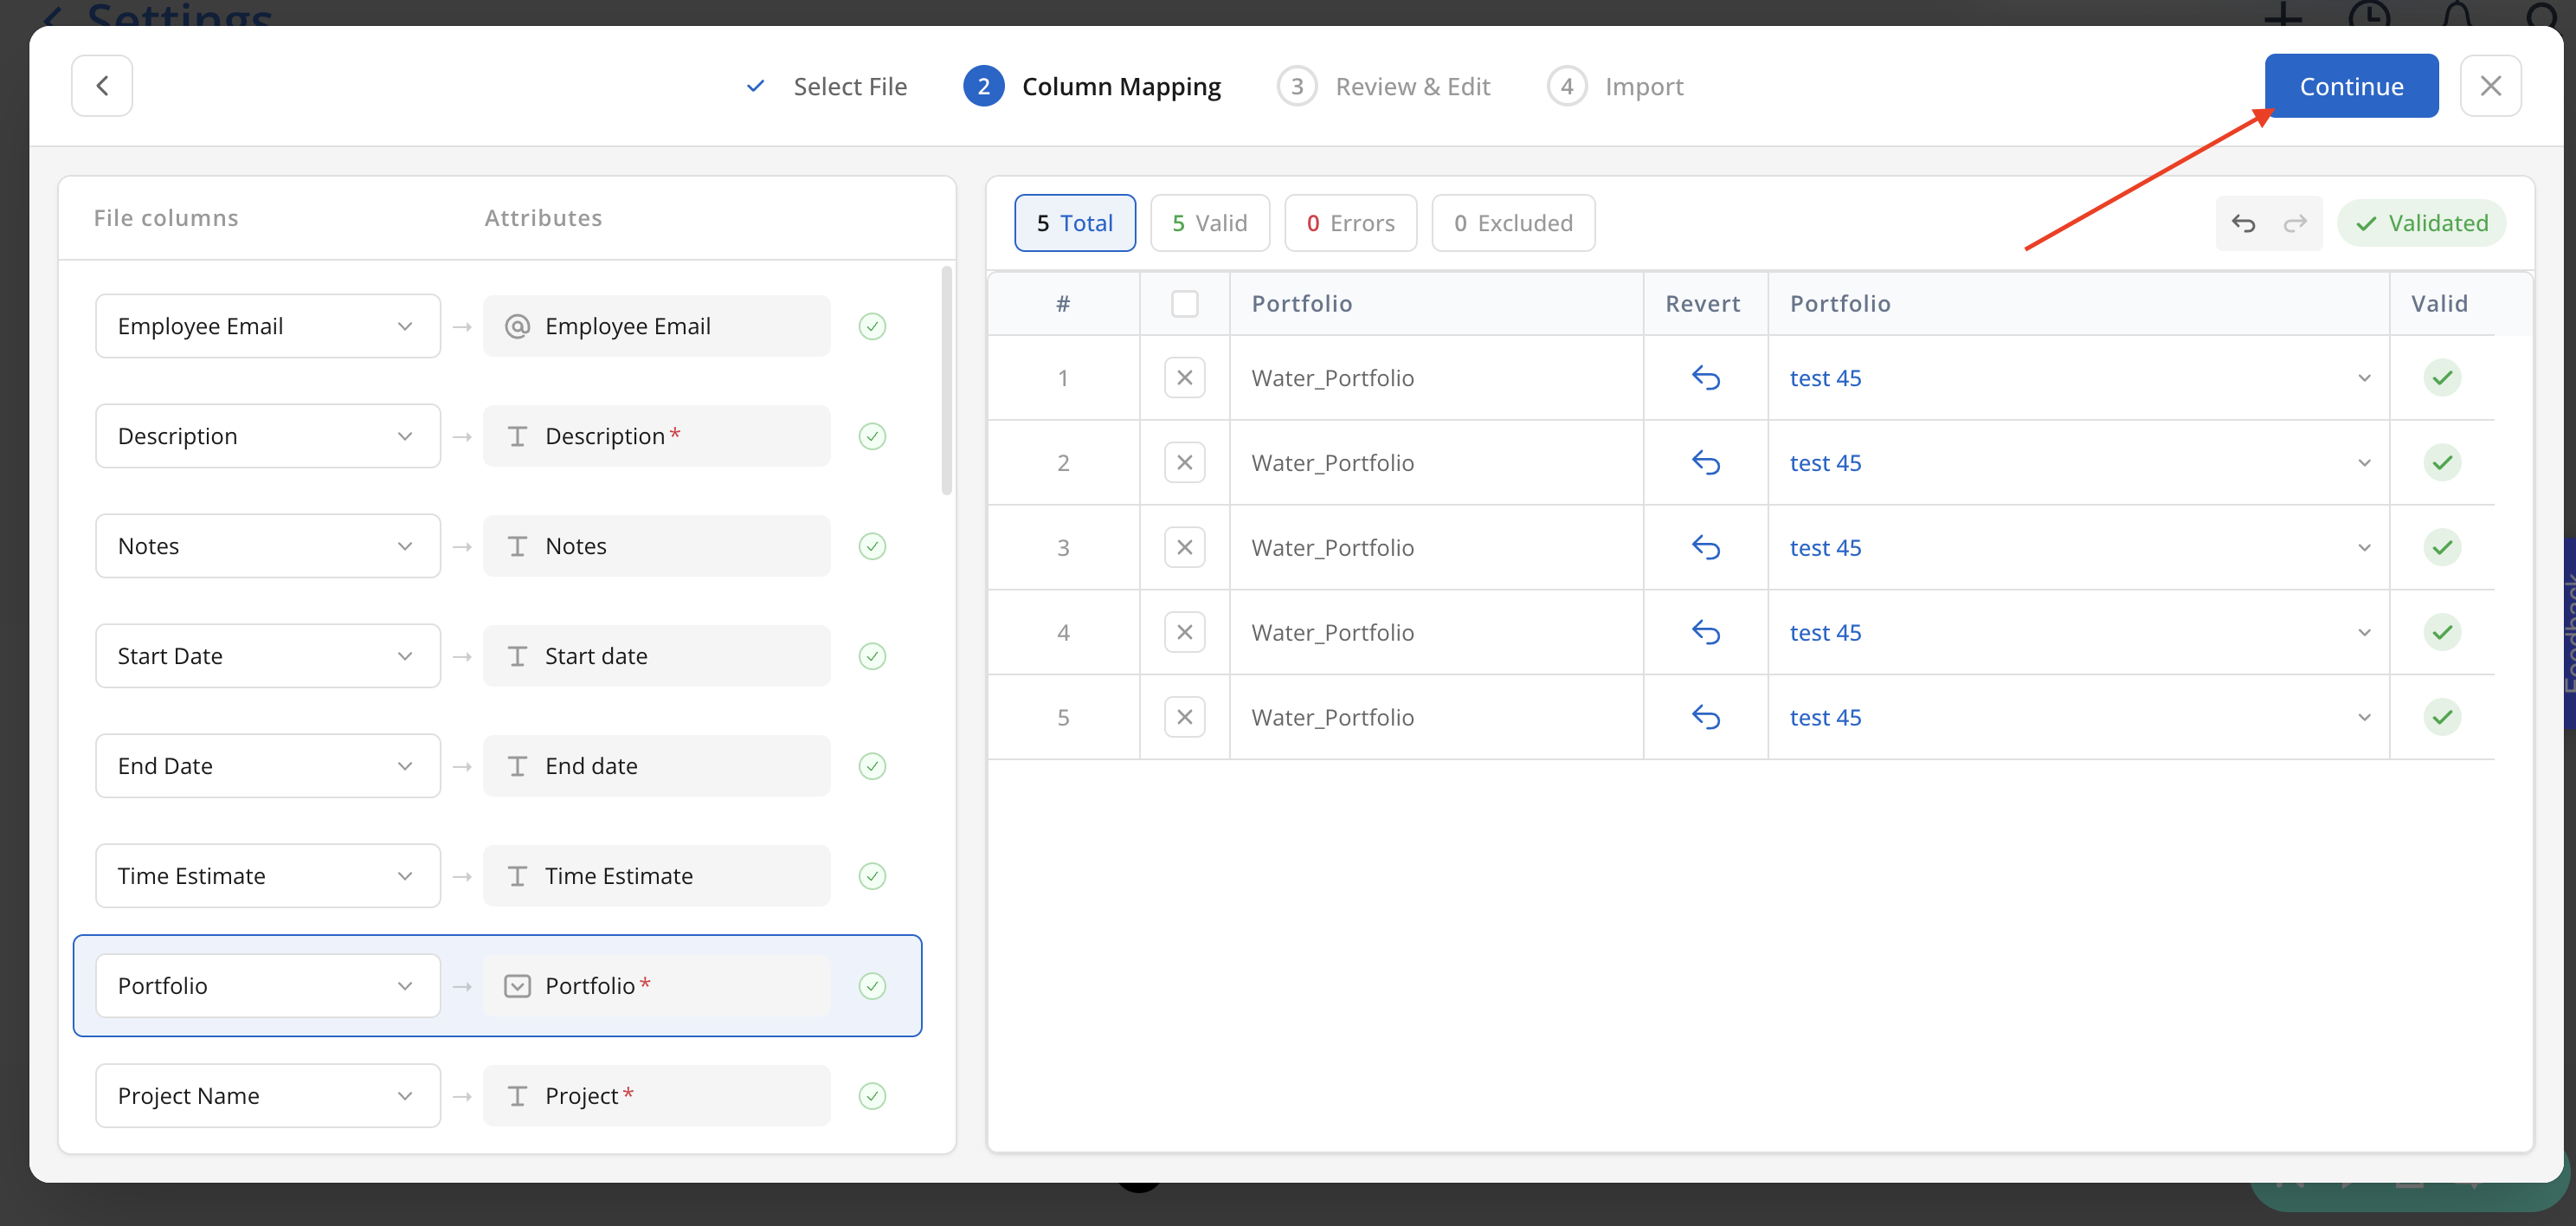The height and width of the screenshot is (1226, 2576).
Task: Click the Validated status badge
Action: [x=2421, y=223]
